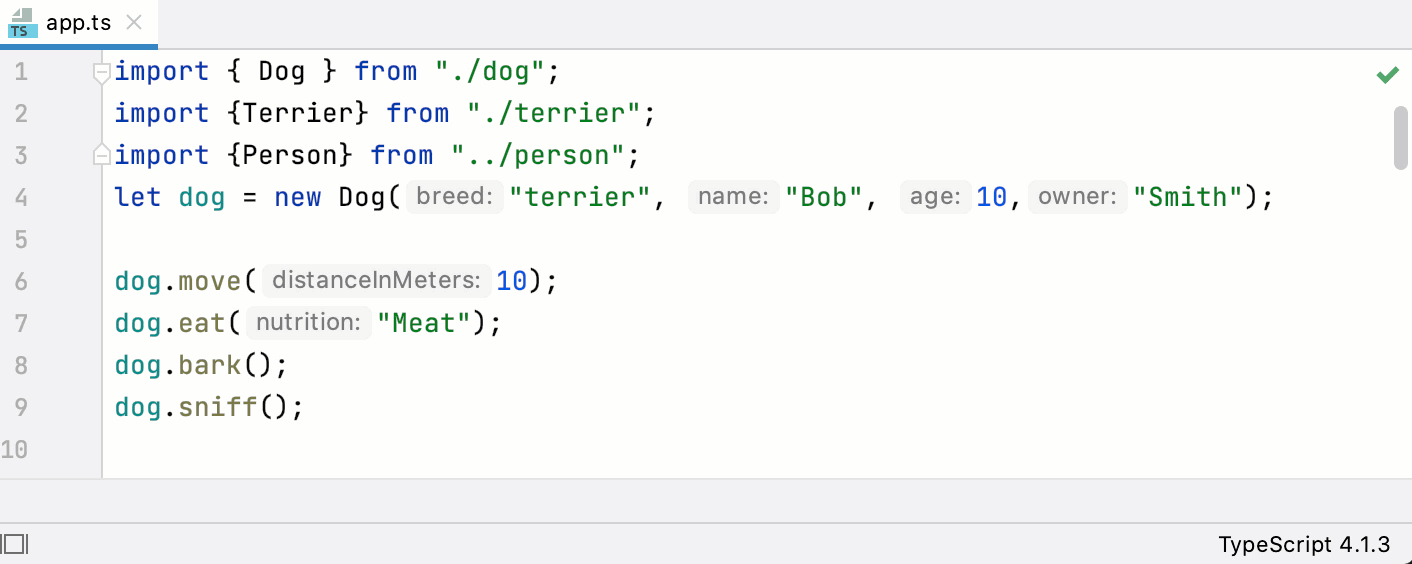Click the "distanceInMeters:" parameter hint
The width and height of the screenshot is (1412, 564).
378,281
